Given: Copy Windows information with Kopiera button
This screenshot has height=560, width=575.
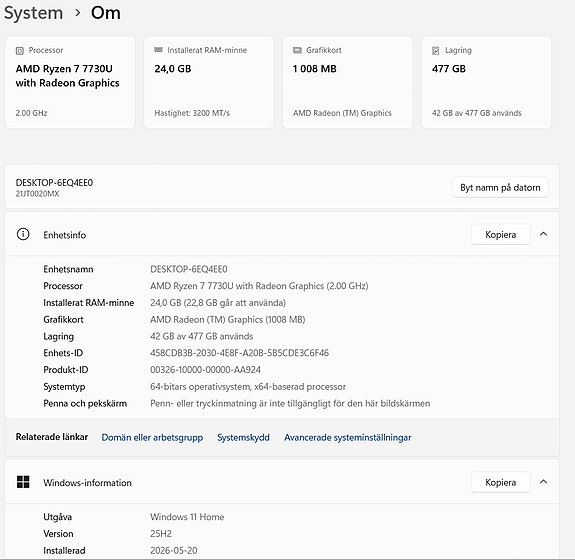Looking at the screenshot, I should (x=501, y=482).
